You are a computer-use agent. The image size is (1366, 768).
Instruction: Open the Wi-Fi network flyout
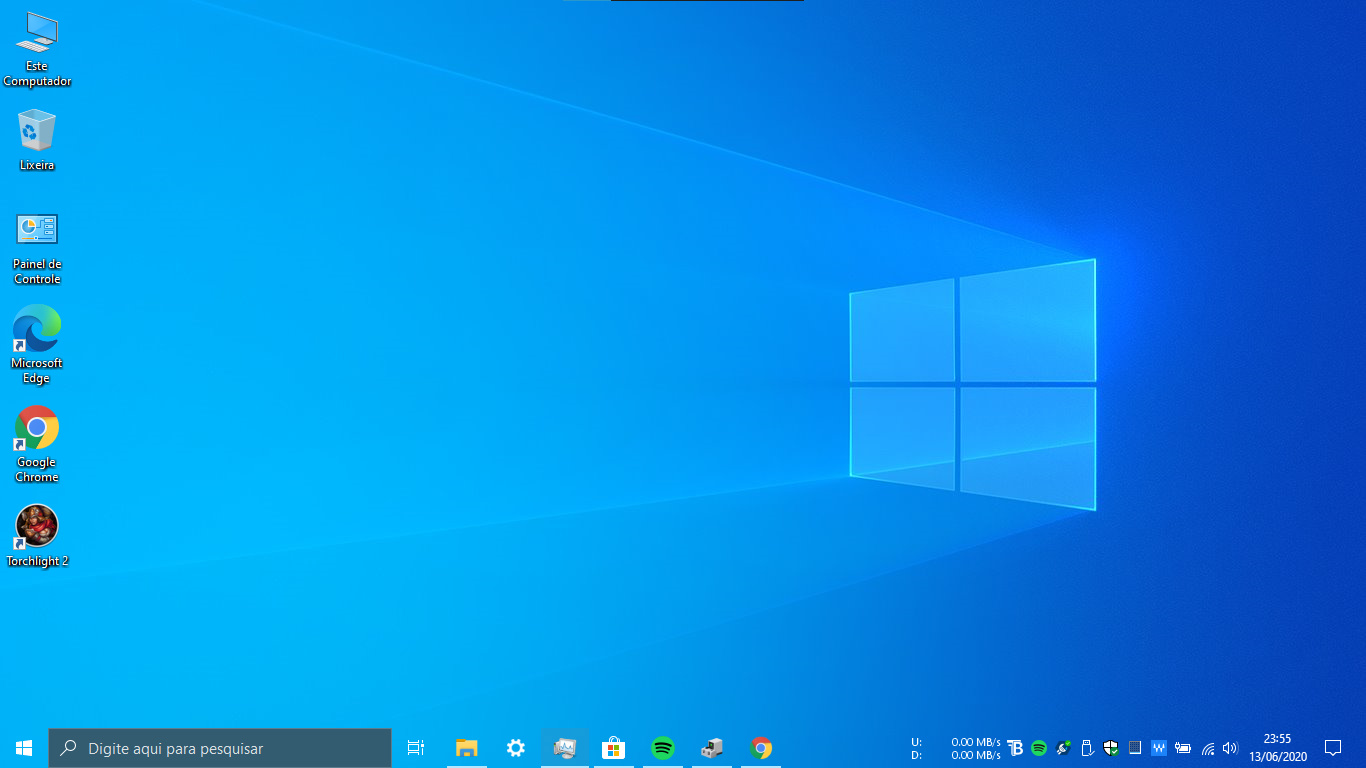[1208, 748]
